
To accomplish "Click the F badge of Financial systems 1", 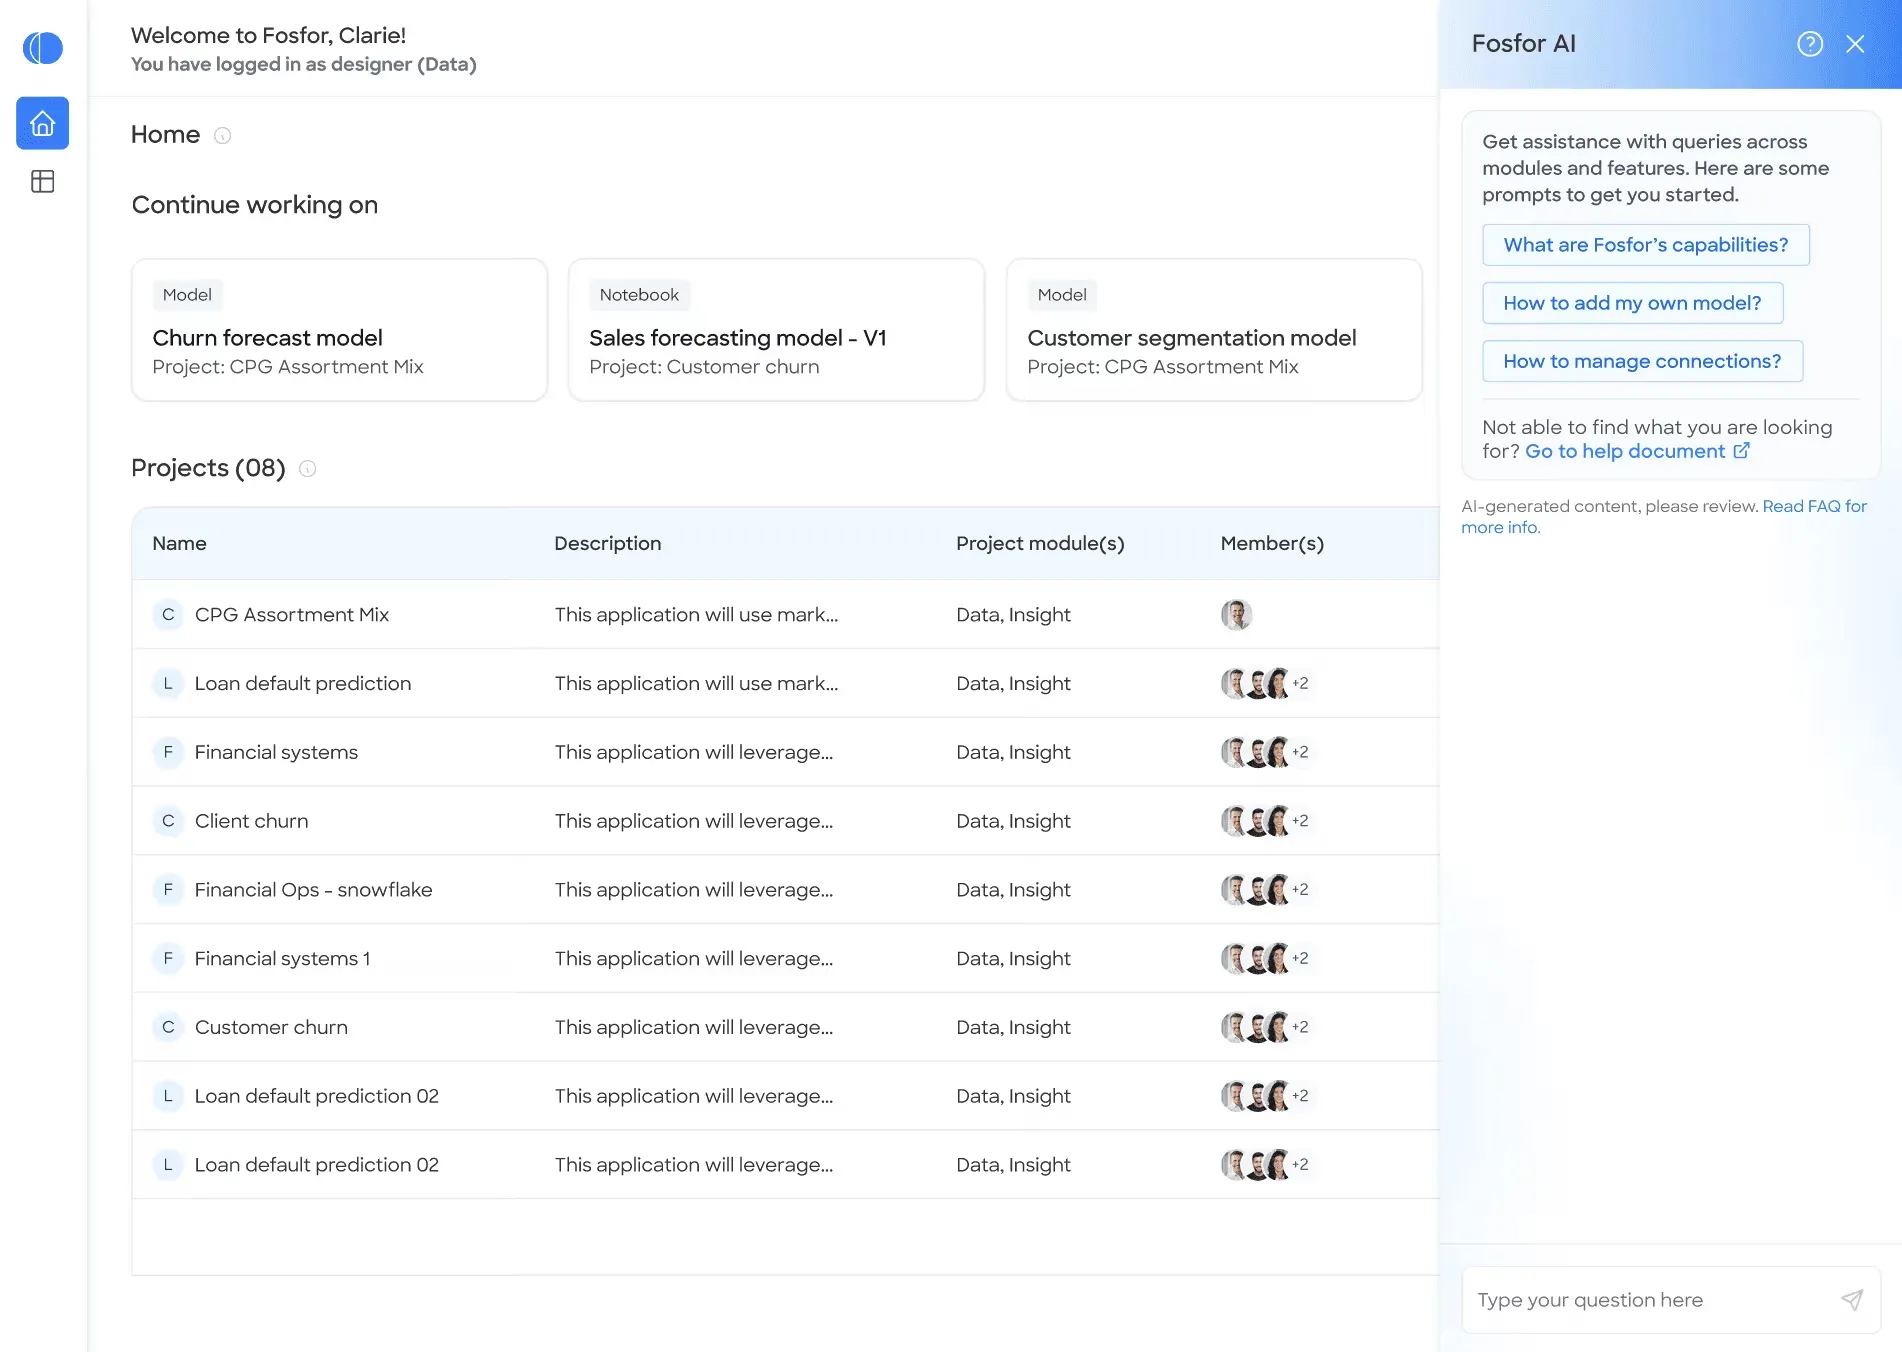I will pos(168,958).
